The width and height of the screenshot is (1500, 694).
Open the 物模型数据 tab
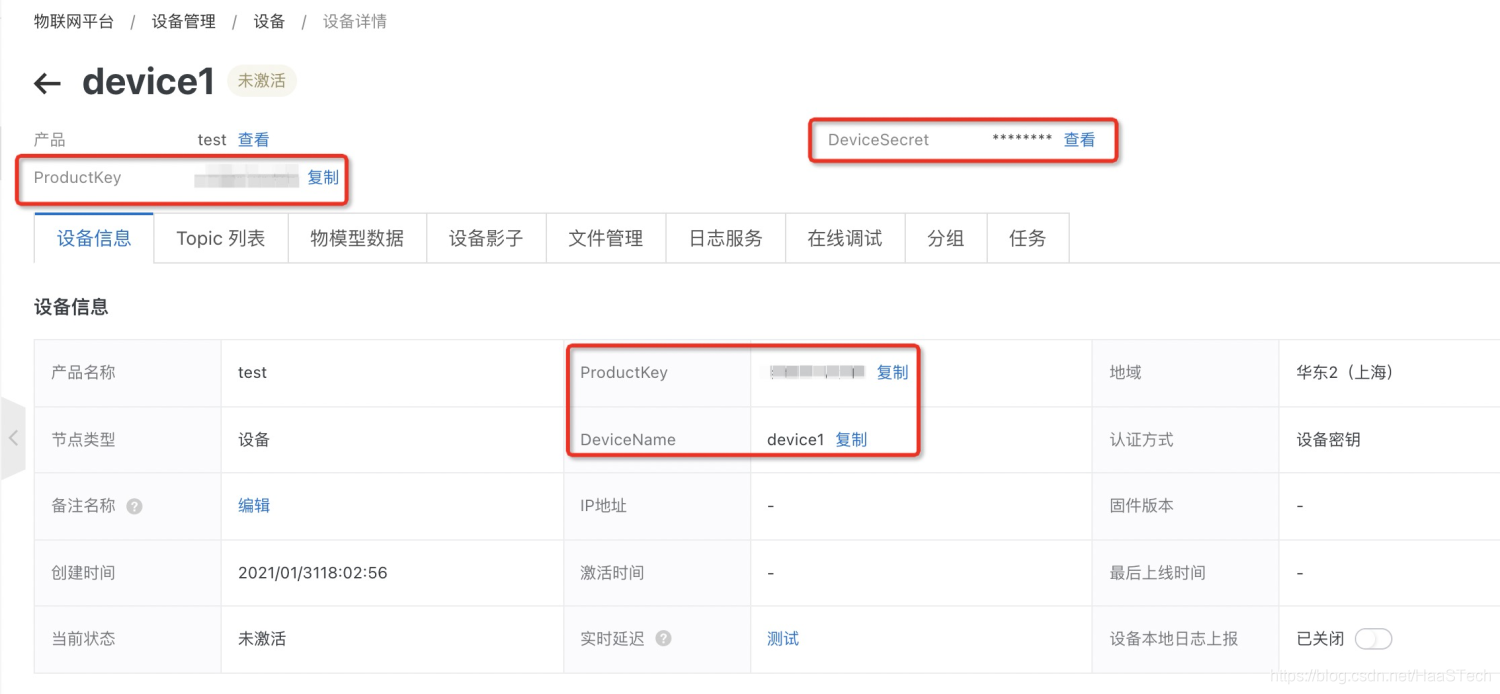tap(357, 238)
